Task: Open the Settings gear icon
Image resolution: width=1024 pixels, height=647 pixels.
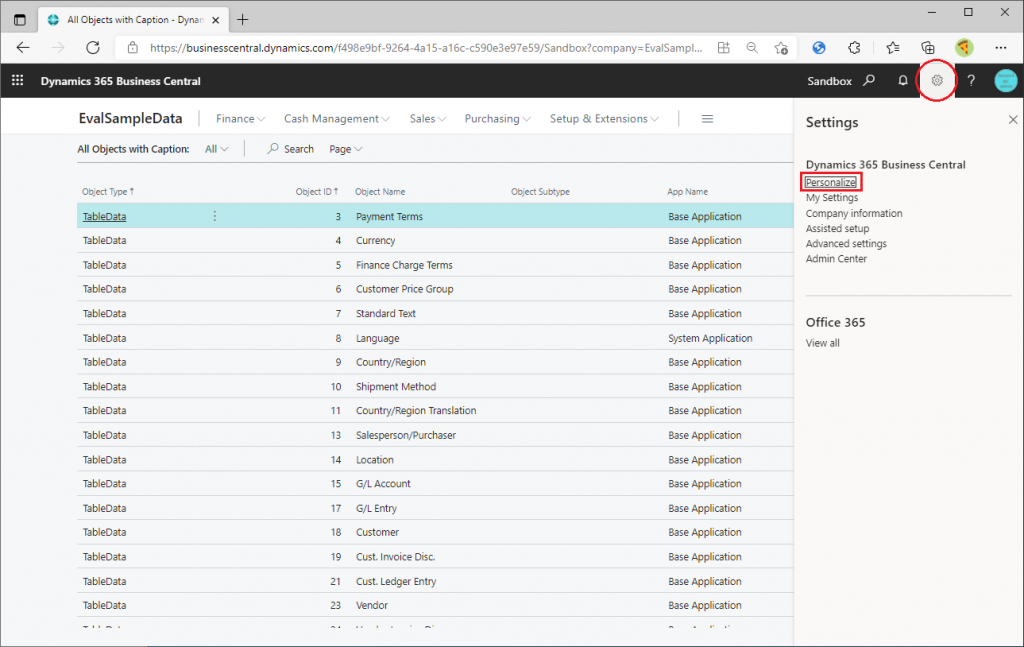Action: pos(937,80)
